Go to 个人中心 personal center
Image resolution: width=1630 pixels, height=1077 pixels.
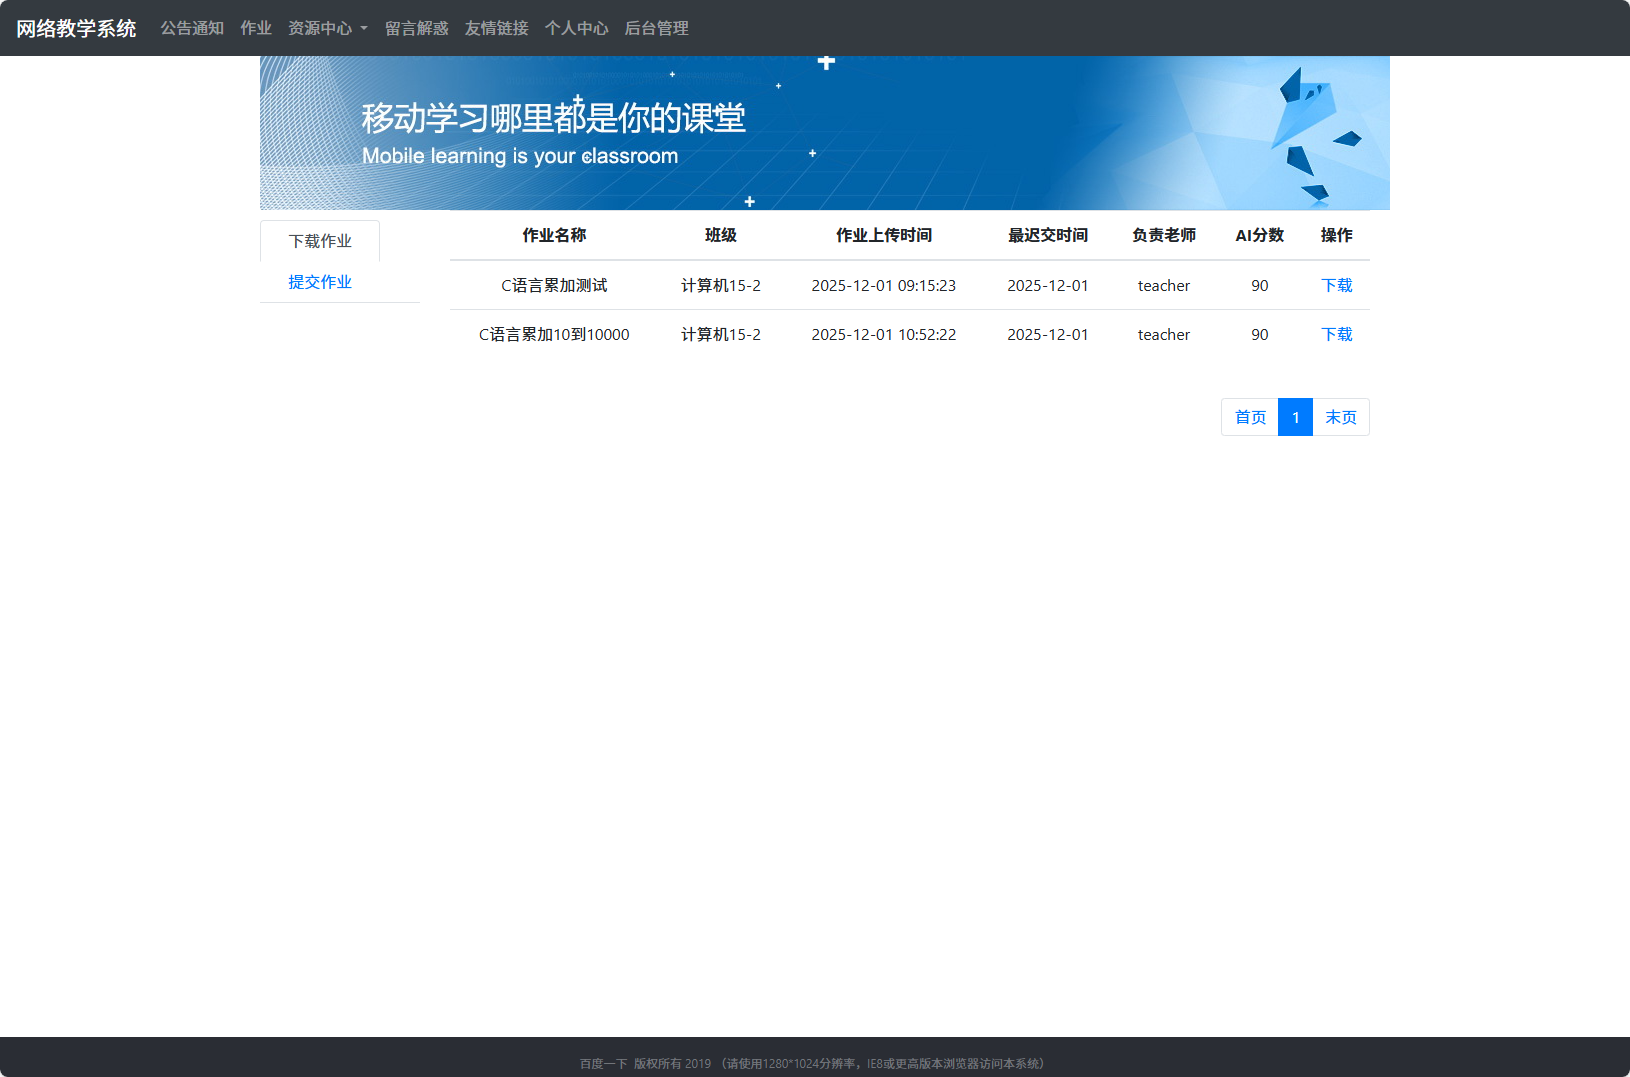[577, 28]
